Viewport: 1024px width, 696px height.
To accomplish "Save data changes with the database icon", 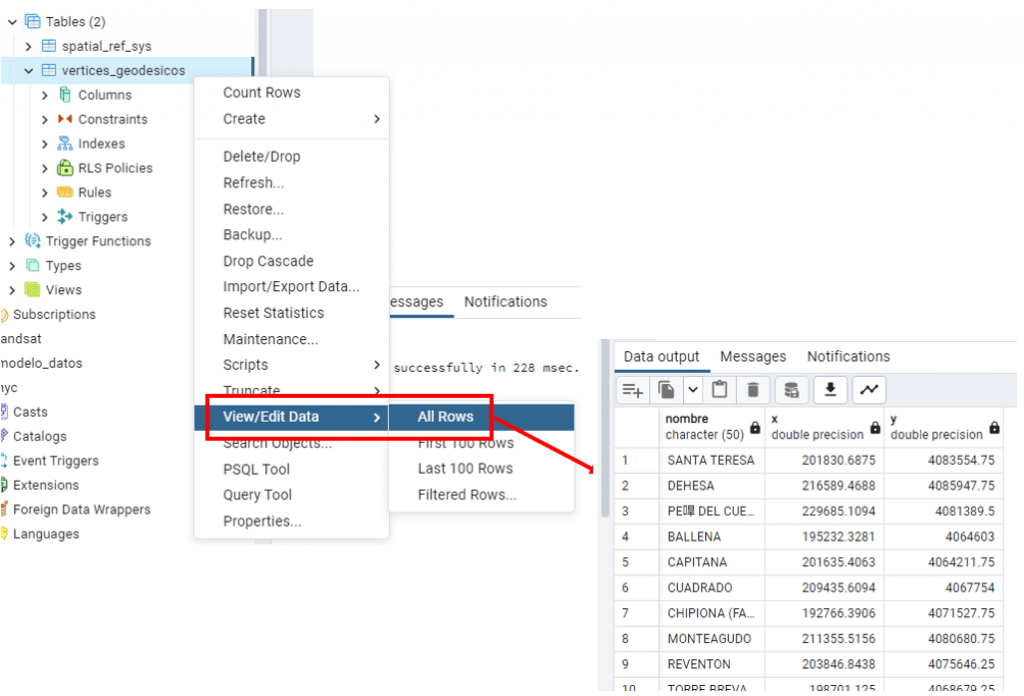I will [x=793, y=390].
